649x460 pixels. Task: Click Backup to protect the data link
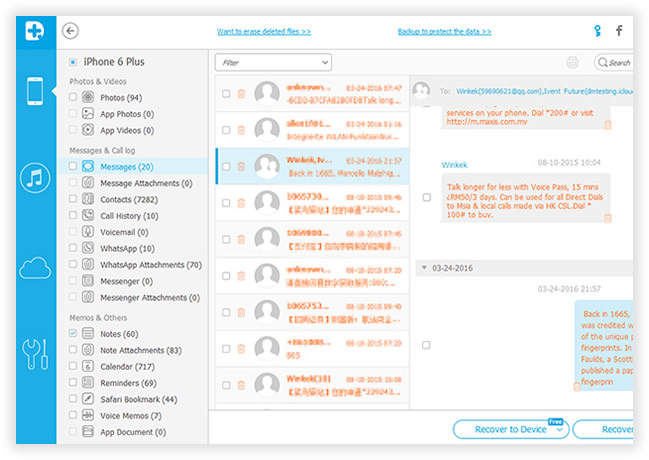pyautogui.click(x=445, y=31)
